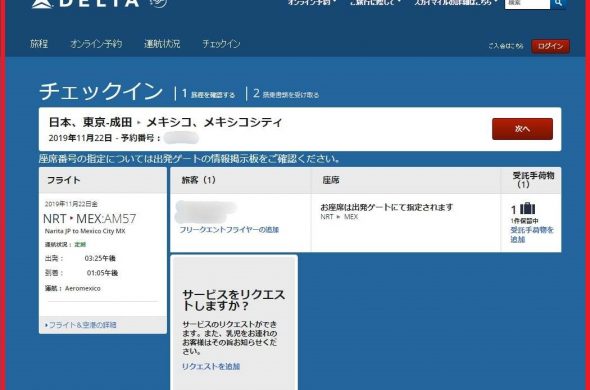The width and height of the screenshot is (590, 390).
Task: Open the 旅程 navigation tab
Action: (x=39, y=44)
